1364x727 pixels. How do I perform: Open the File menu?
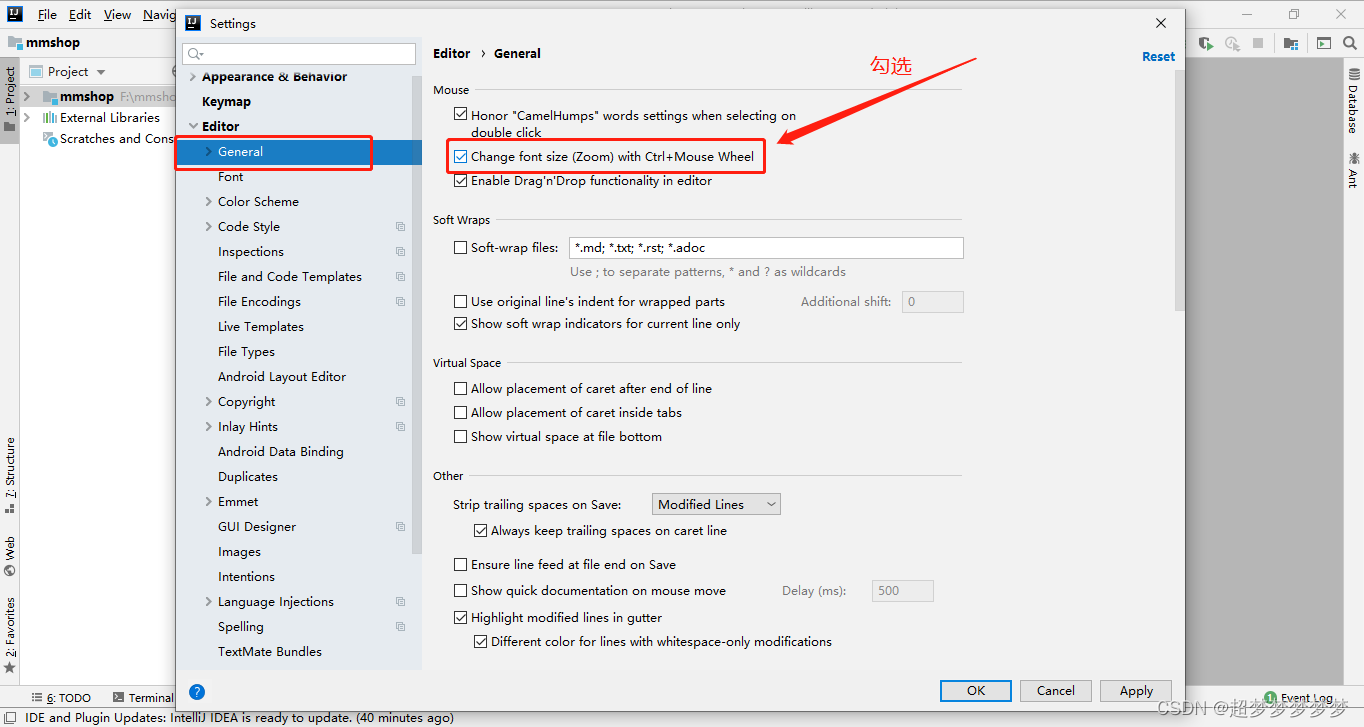[x=46, y=14]
